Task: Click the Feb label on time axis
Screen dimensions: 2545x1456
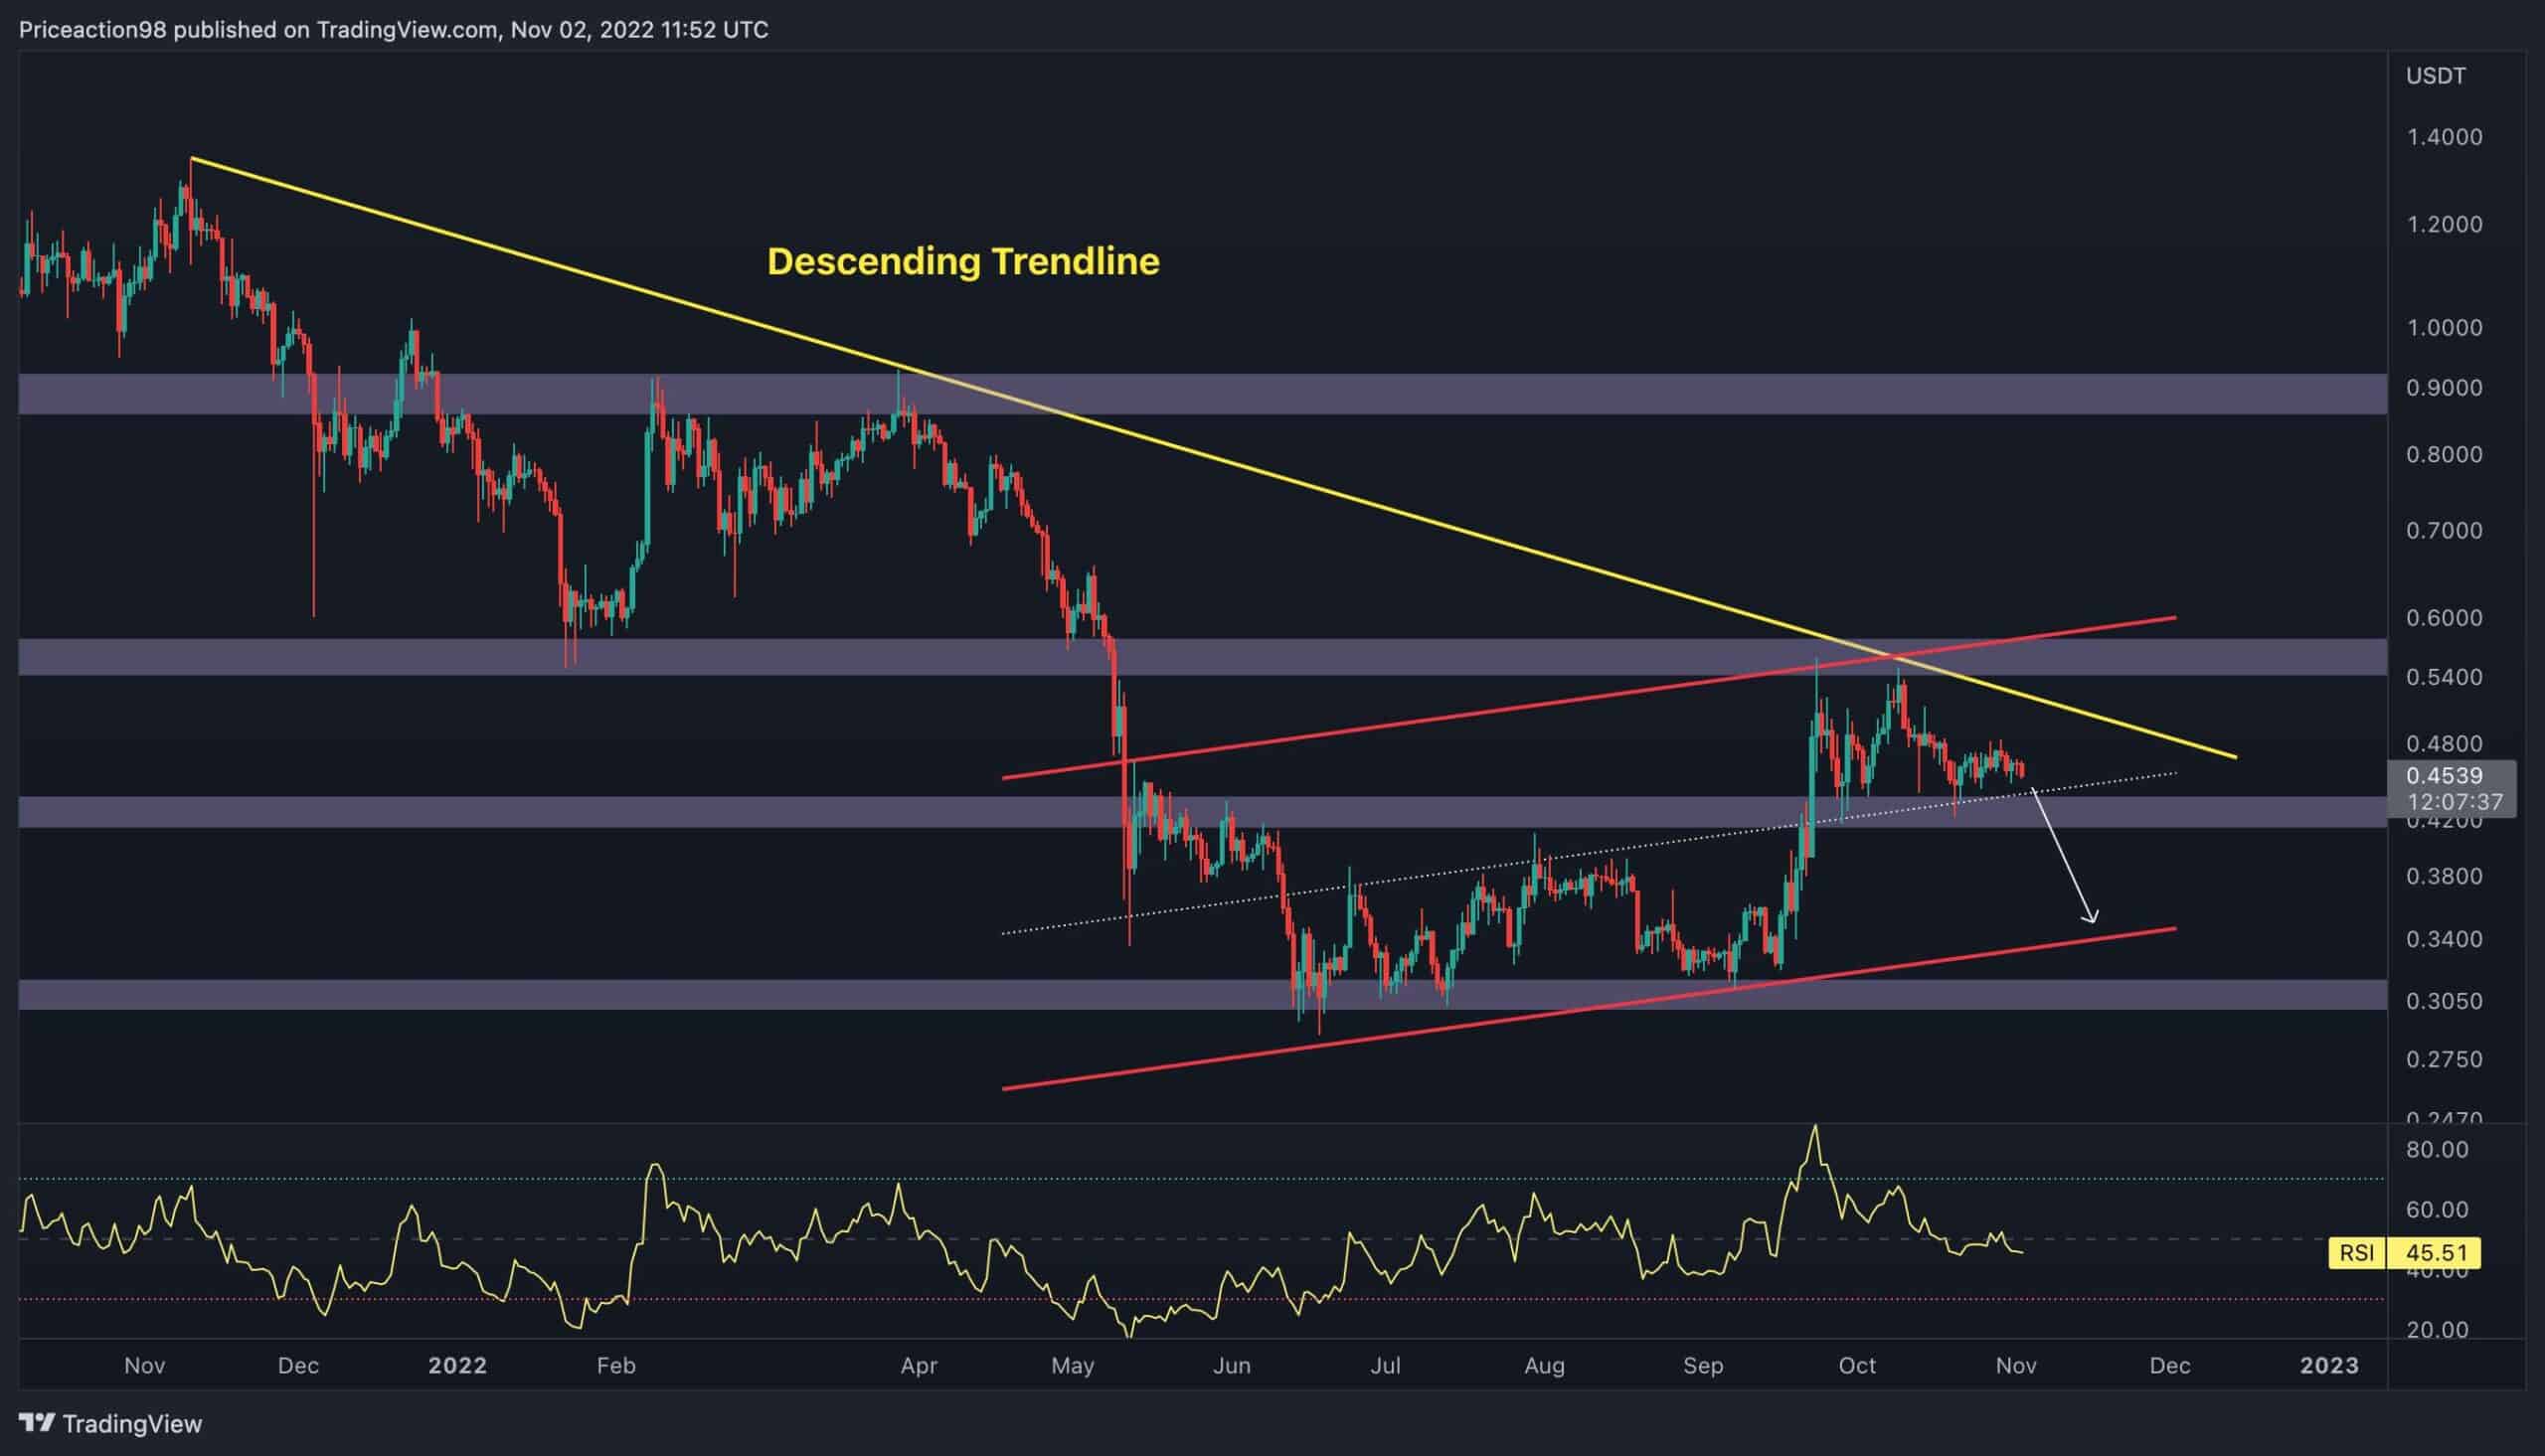Action: click(x=616, y=1366)
